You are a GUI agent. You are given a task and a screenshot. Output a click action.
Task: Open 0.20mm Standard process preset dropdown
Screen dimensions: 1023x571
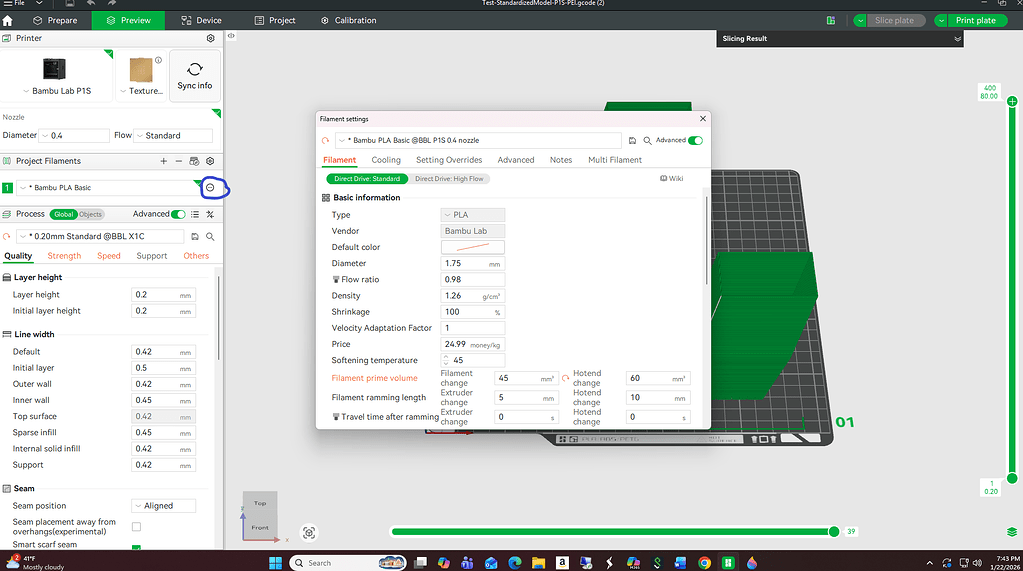point(101,236)
